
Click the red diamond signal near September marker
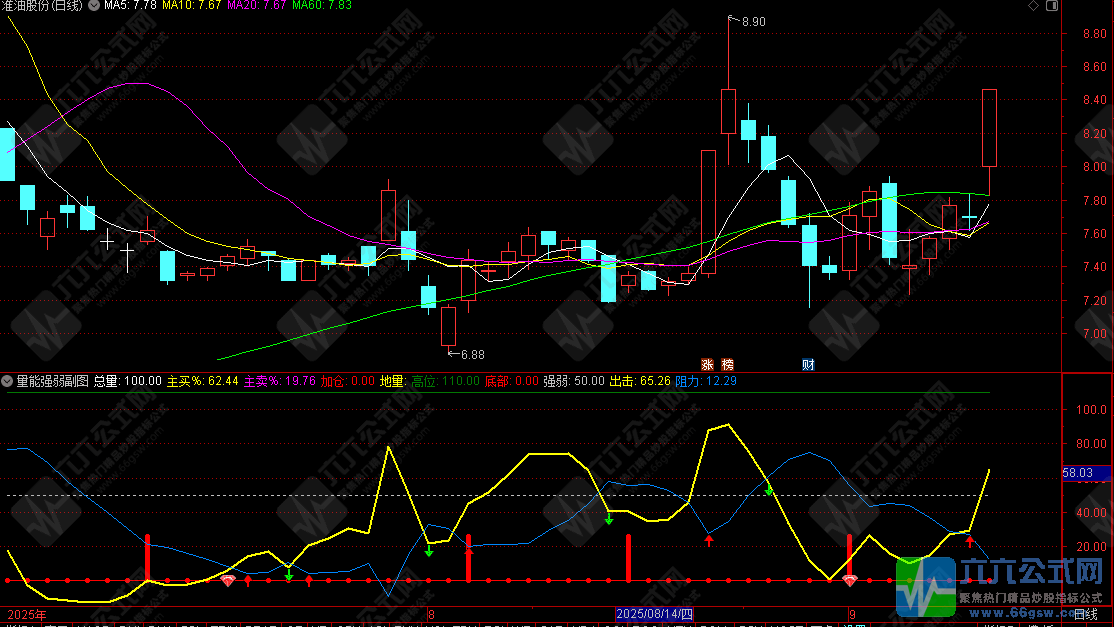[850, 580]
